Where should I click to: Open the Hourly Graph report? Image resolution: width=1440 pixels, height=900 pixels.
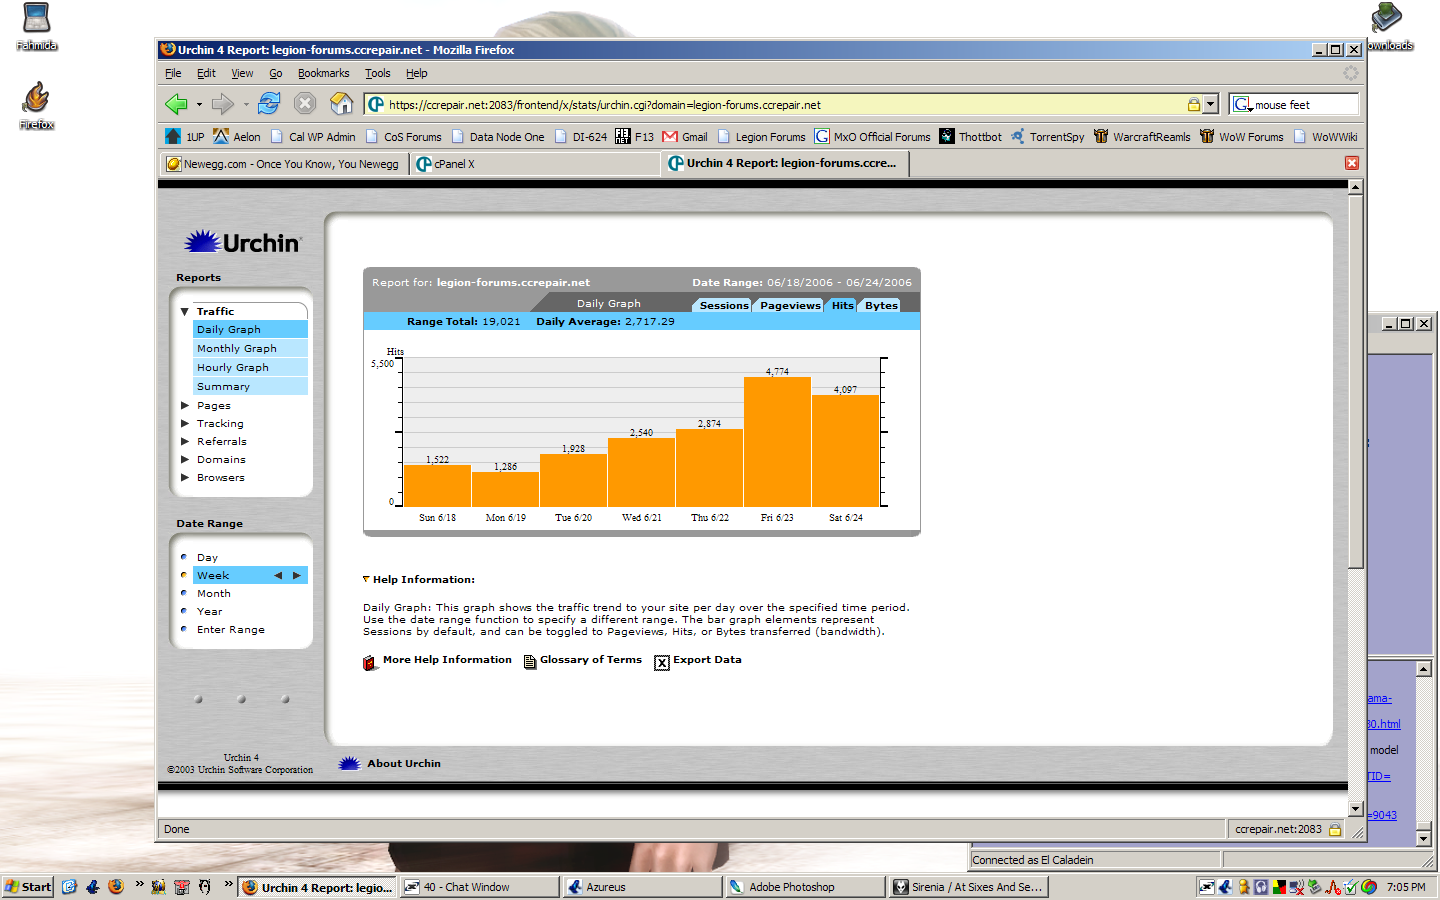pyautogui.click(x=250, y=367)
